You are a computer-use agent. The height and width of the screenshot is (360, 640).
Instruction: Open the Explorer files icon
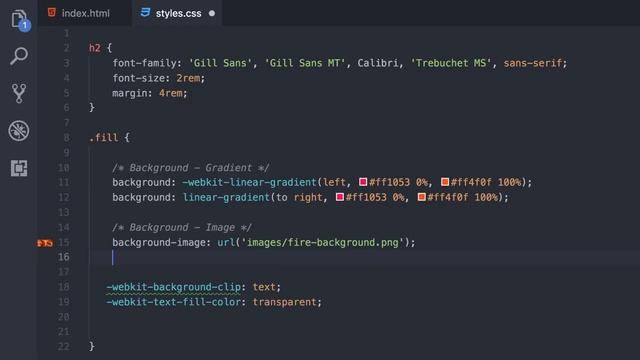pos(19,19)
